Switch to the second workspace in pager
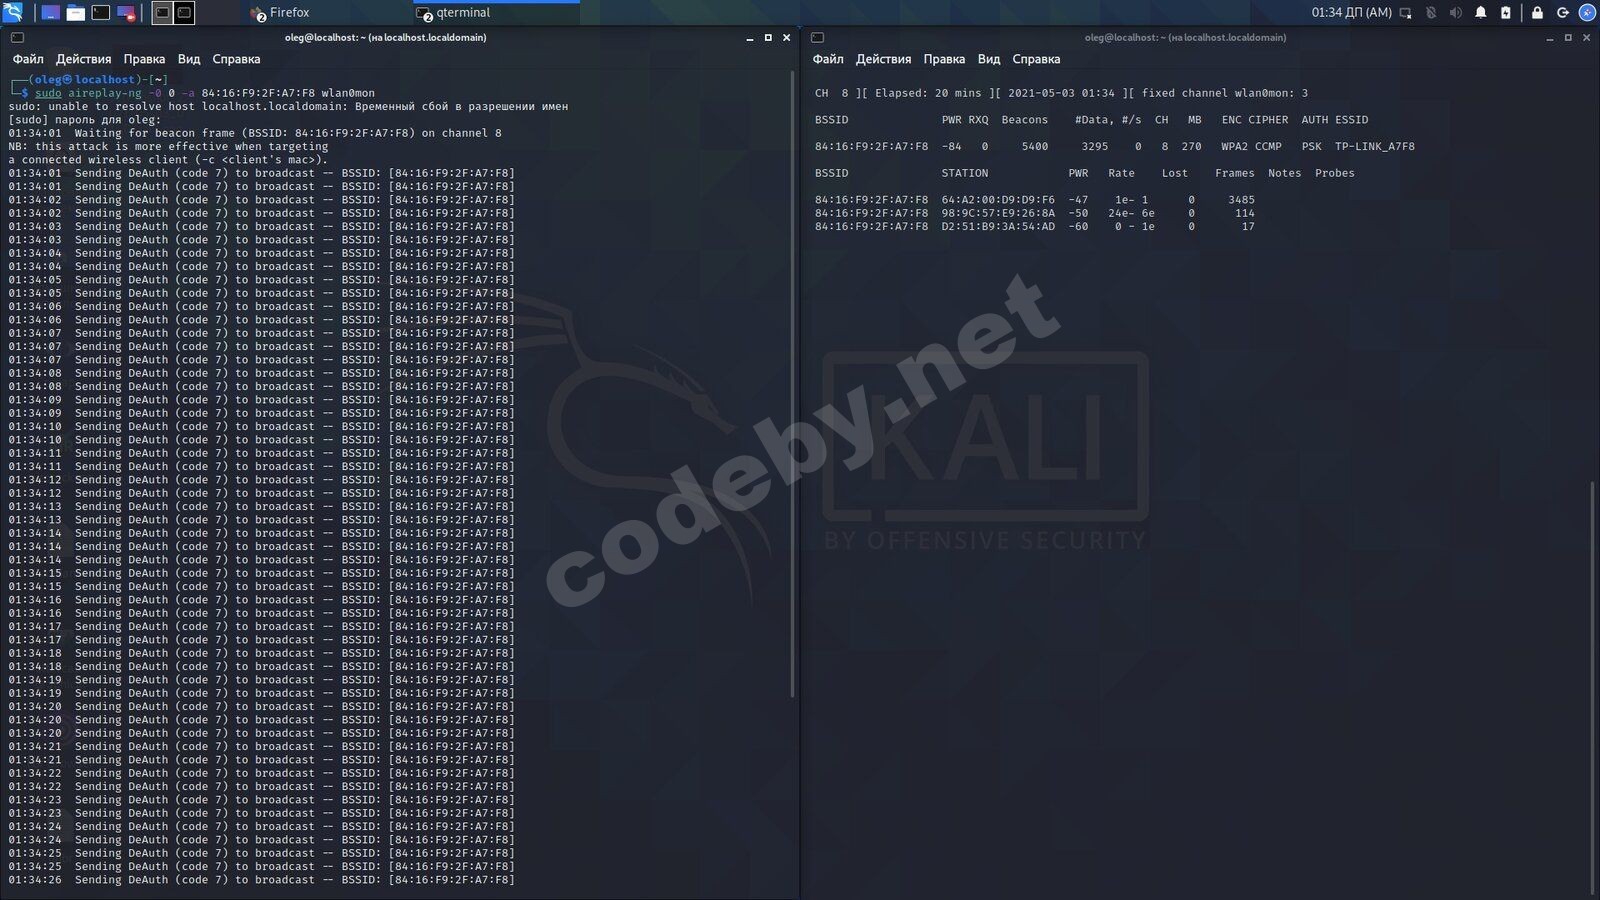1600x900 pixels. 184,13
